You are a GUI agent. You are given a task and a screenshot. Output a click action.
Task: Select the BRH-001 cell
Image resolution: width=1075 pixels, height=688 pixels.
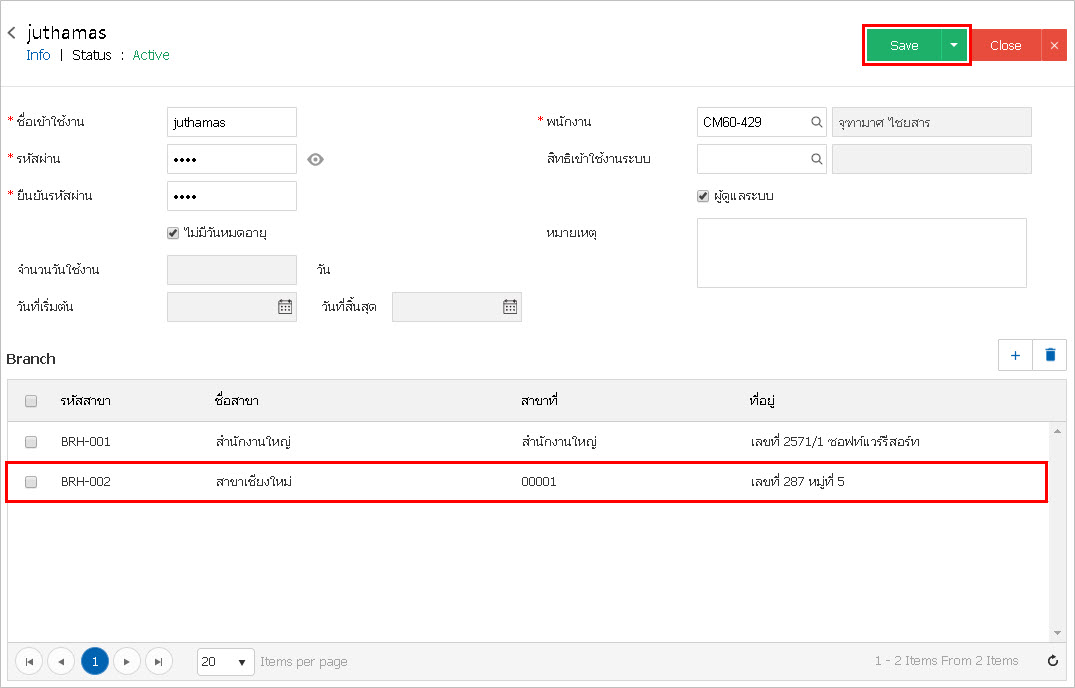click(86, 442)
